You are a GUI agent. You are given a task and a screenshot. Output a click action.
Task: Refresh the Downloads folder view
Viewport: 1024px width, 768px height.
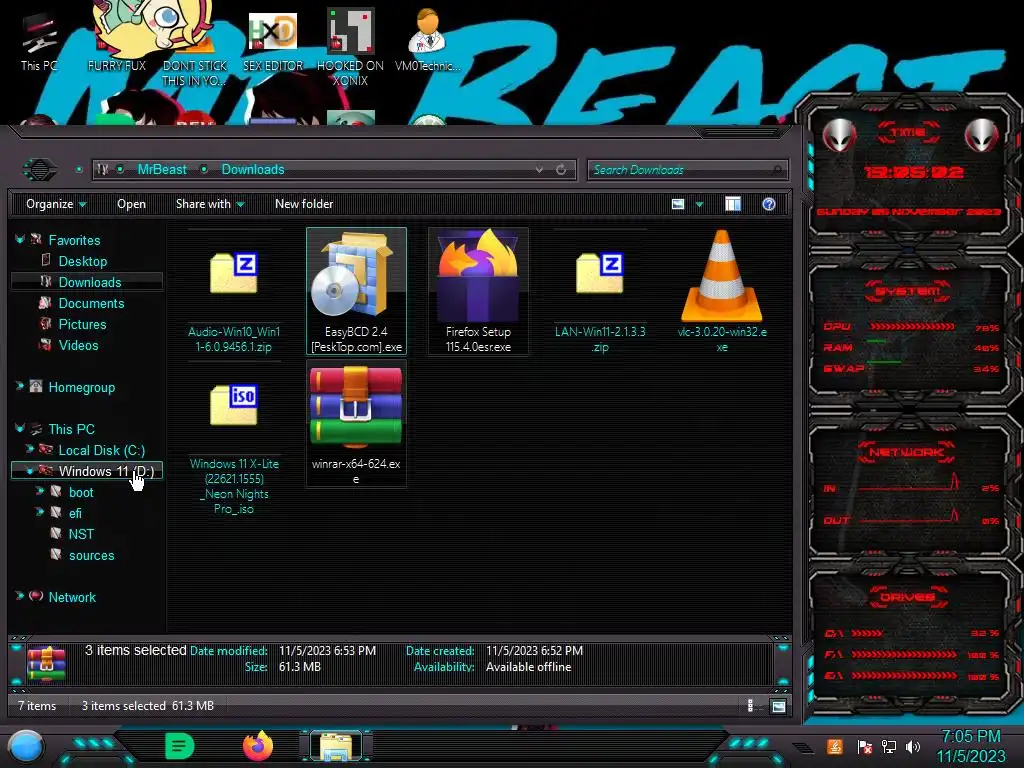(x=561, y=170)
